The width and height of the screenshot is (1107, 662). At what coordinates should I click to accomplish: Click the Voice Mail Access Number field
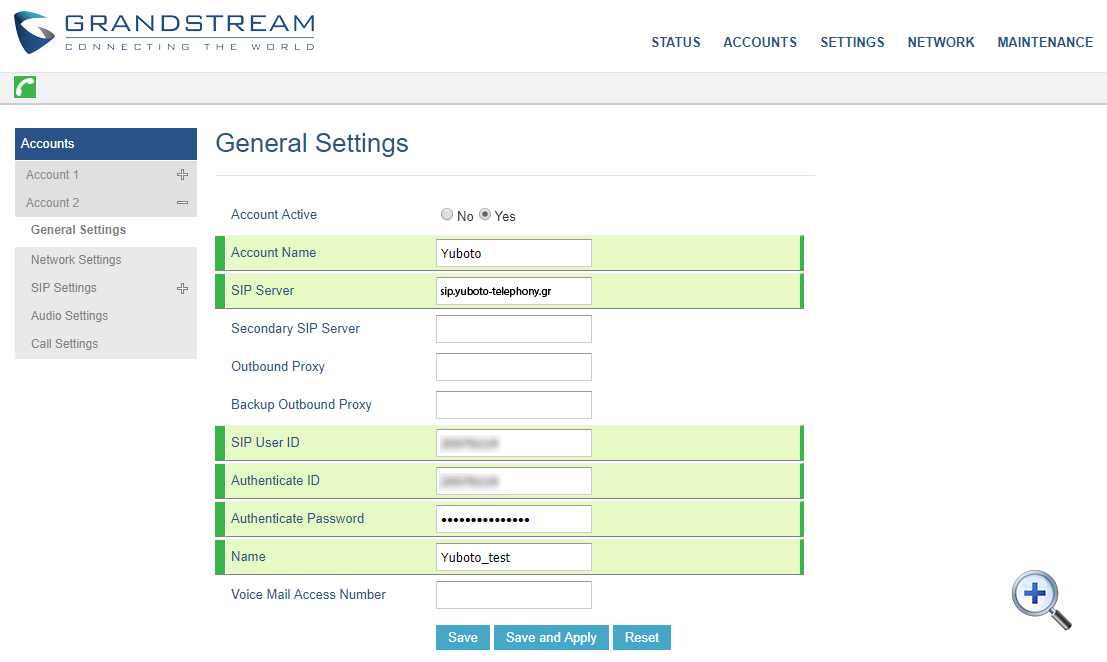point(513,594)
